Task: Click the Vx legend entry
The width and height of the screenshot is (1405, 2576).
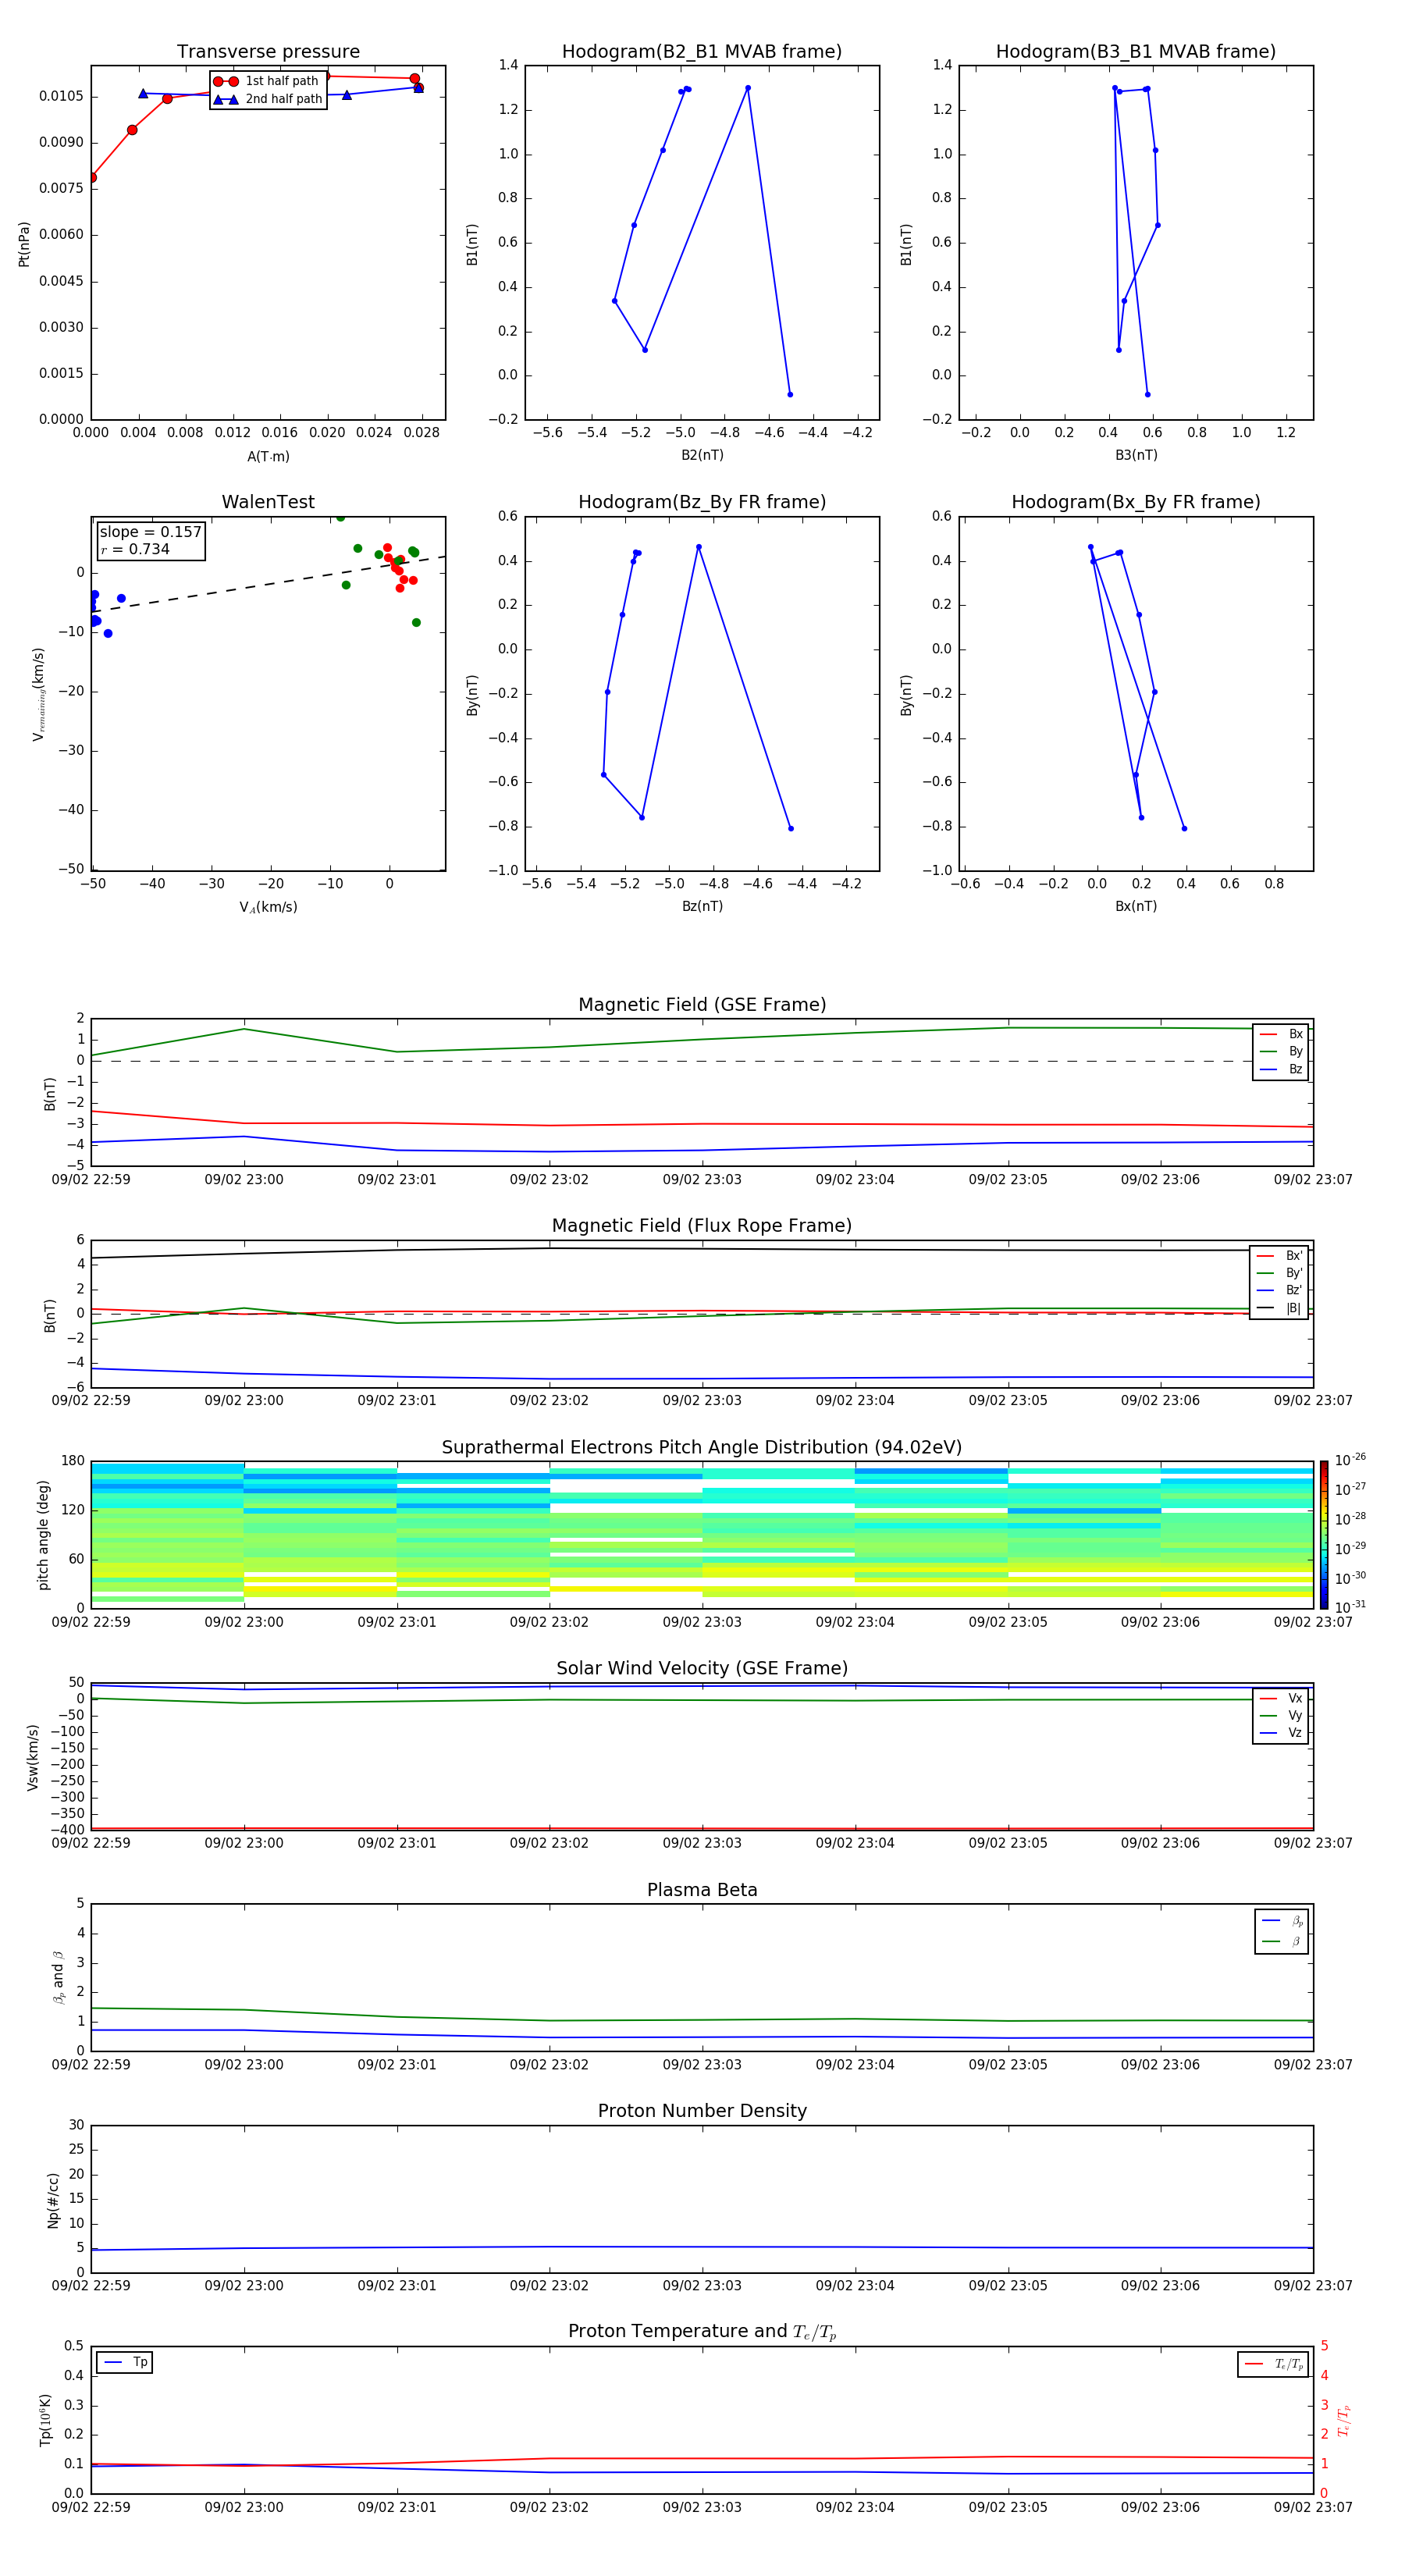Action: [1281, 1698]
